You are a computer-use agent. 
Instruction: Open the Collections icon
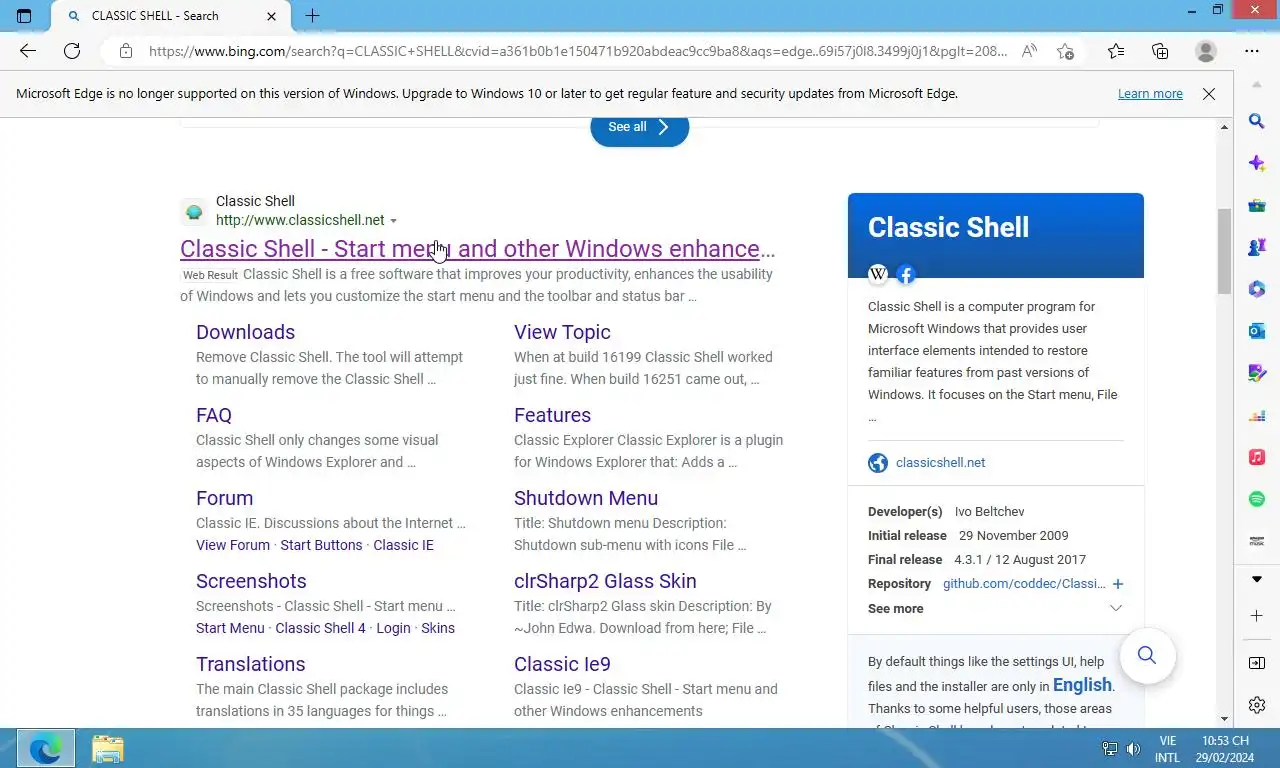(x=1160, y=51)
